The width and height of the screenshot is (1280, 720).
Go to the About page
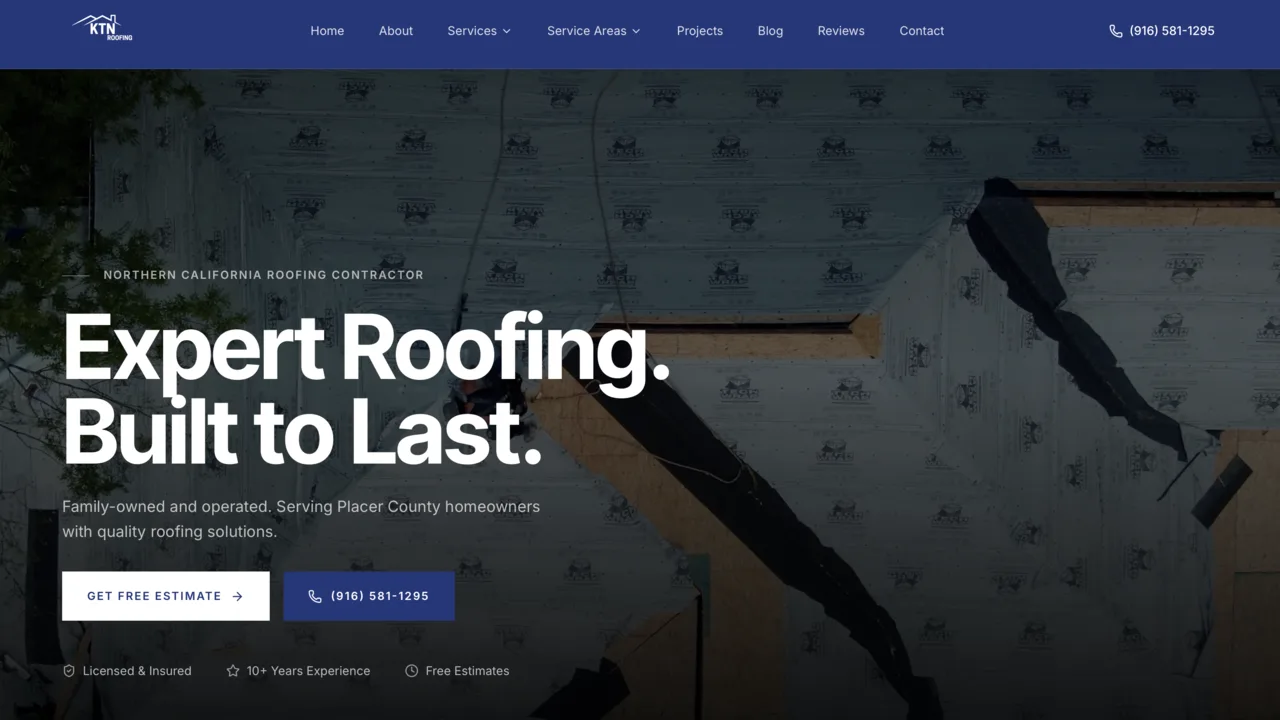(396, 31)
